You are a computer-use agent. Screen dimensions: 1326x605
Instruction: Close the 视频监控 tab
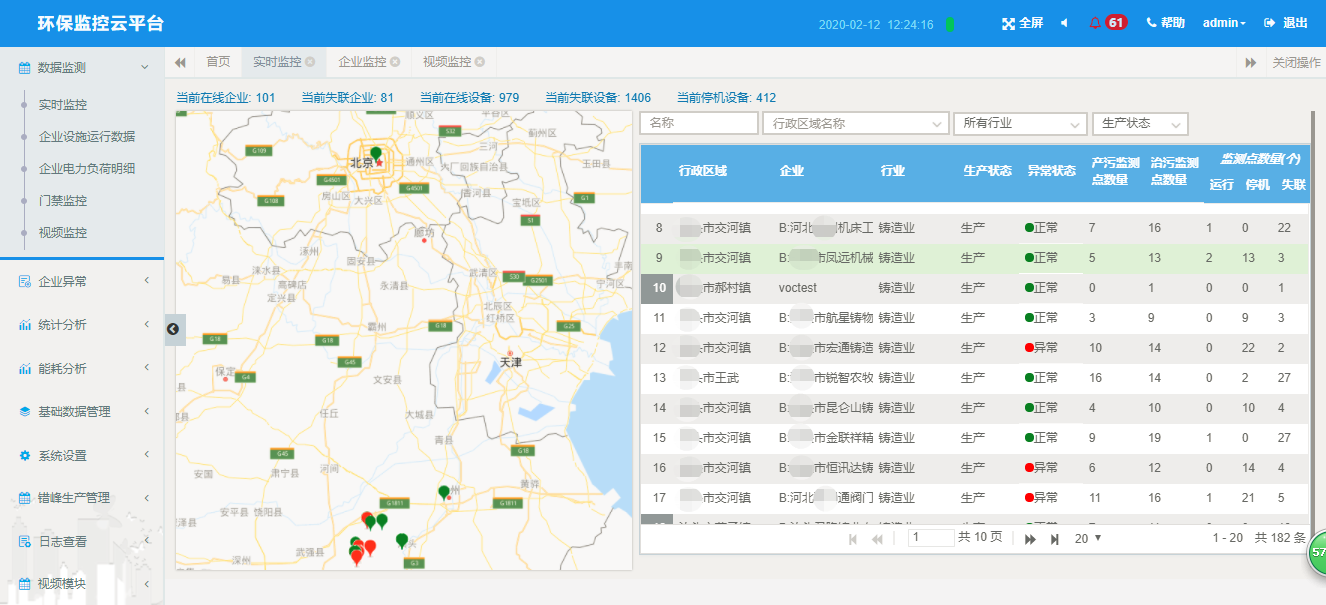480,62
